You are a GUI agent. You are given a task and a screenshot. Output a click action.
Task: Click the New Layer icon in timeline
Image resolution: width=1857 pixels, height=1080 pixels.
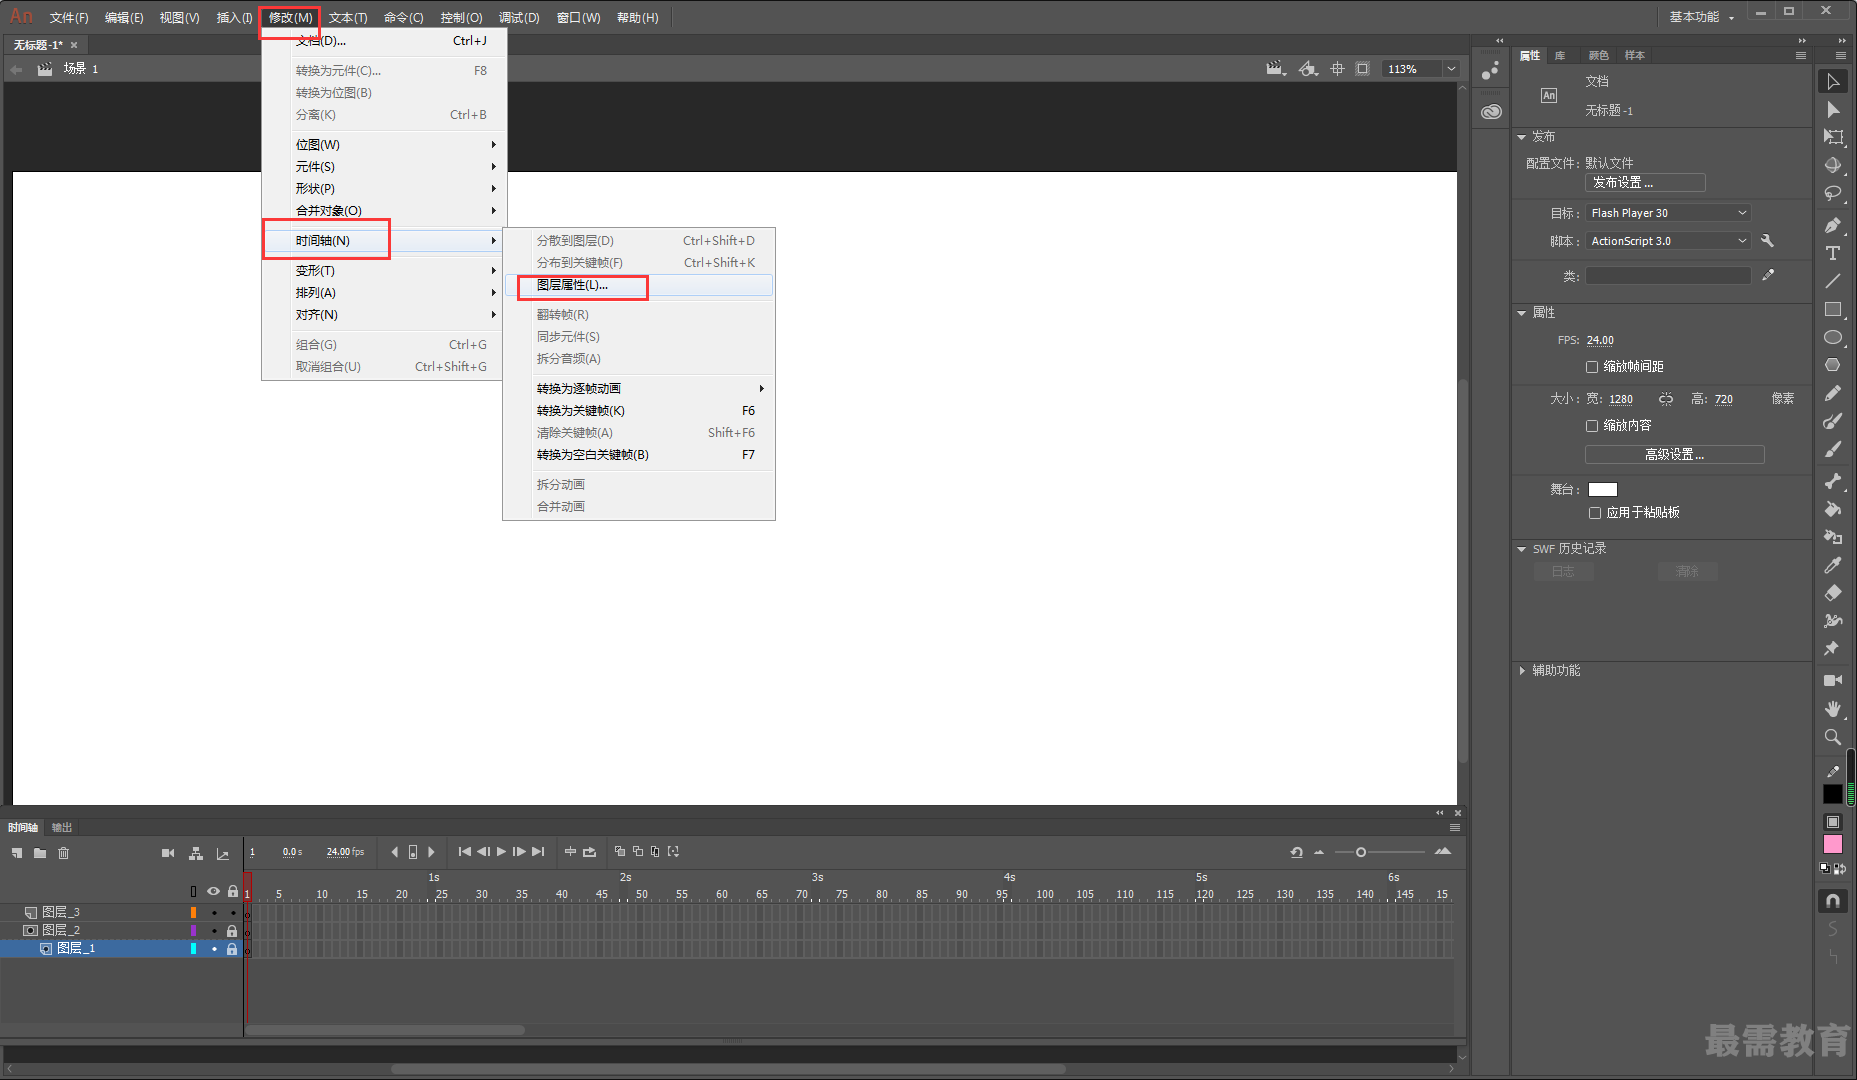[17, 853]
